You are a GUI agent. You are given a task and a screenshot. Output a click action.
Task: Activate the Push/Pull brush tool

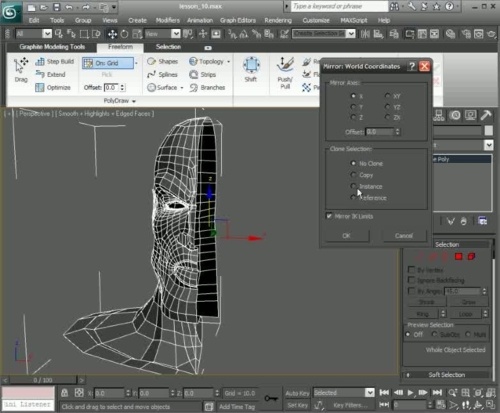tap(285, 73)
